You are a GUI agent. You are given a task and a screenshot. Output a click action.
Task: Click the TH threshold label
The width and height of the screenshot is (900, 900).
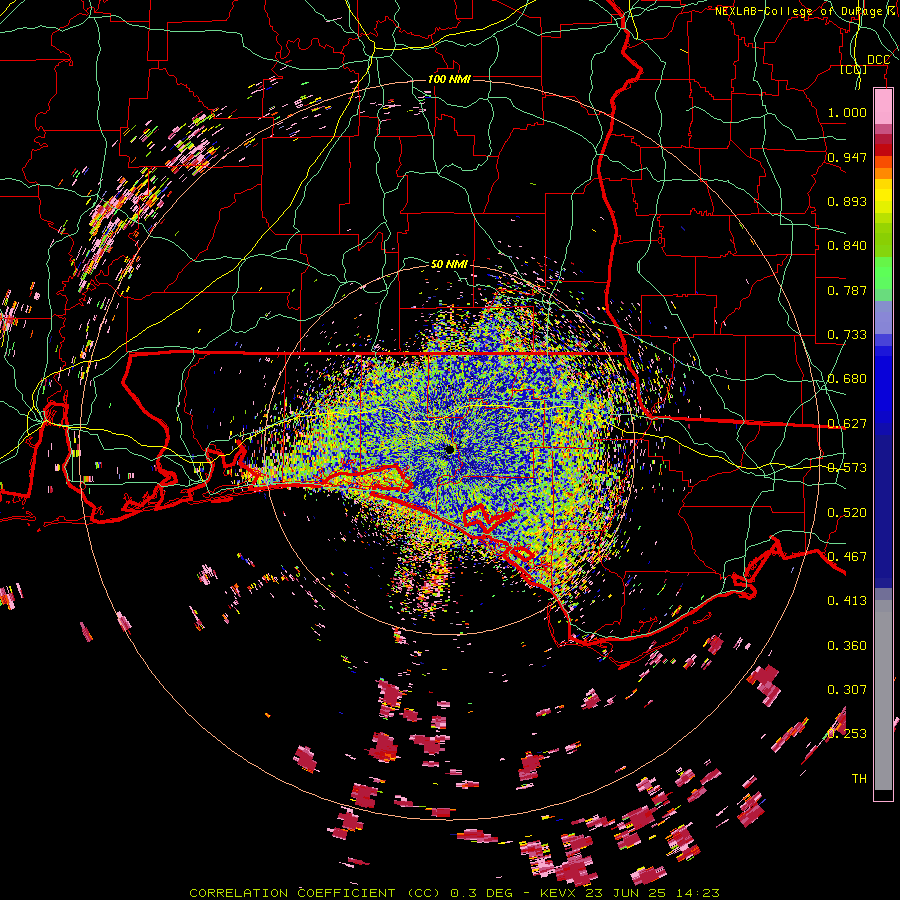tap(859, 778)
